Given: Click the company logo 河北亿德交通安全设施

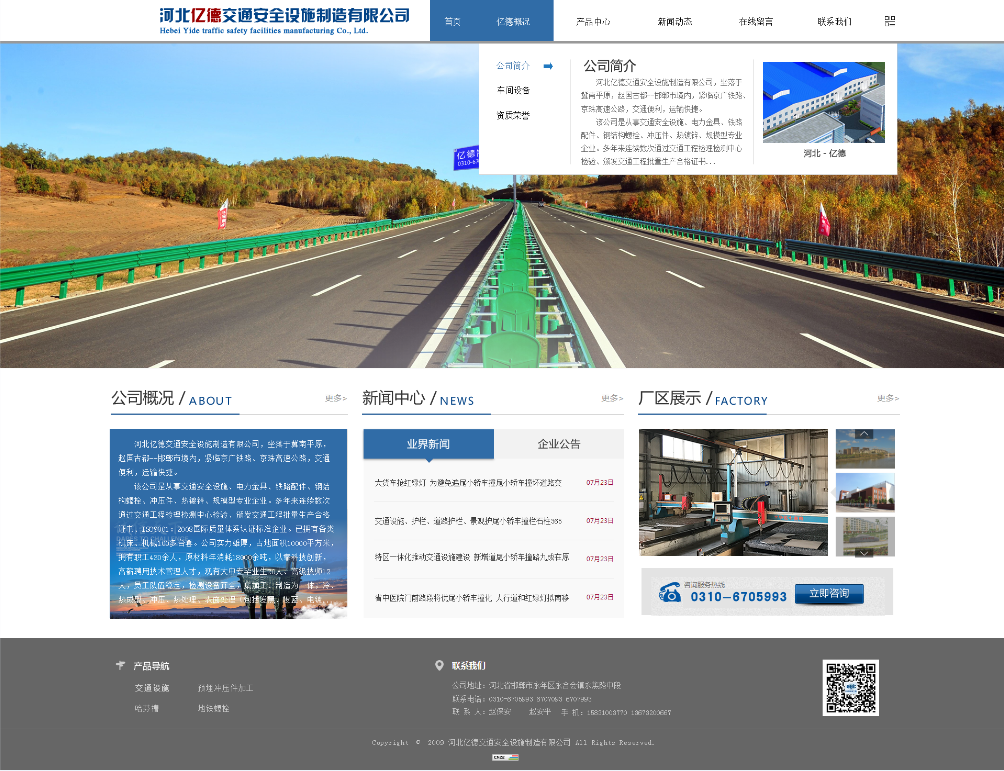Looking at the screenshot, I should (284, 20).
